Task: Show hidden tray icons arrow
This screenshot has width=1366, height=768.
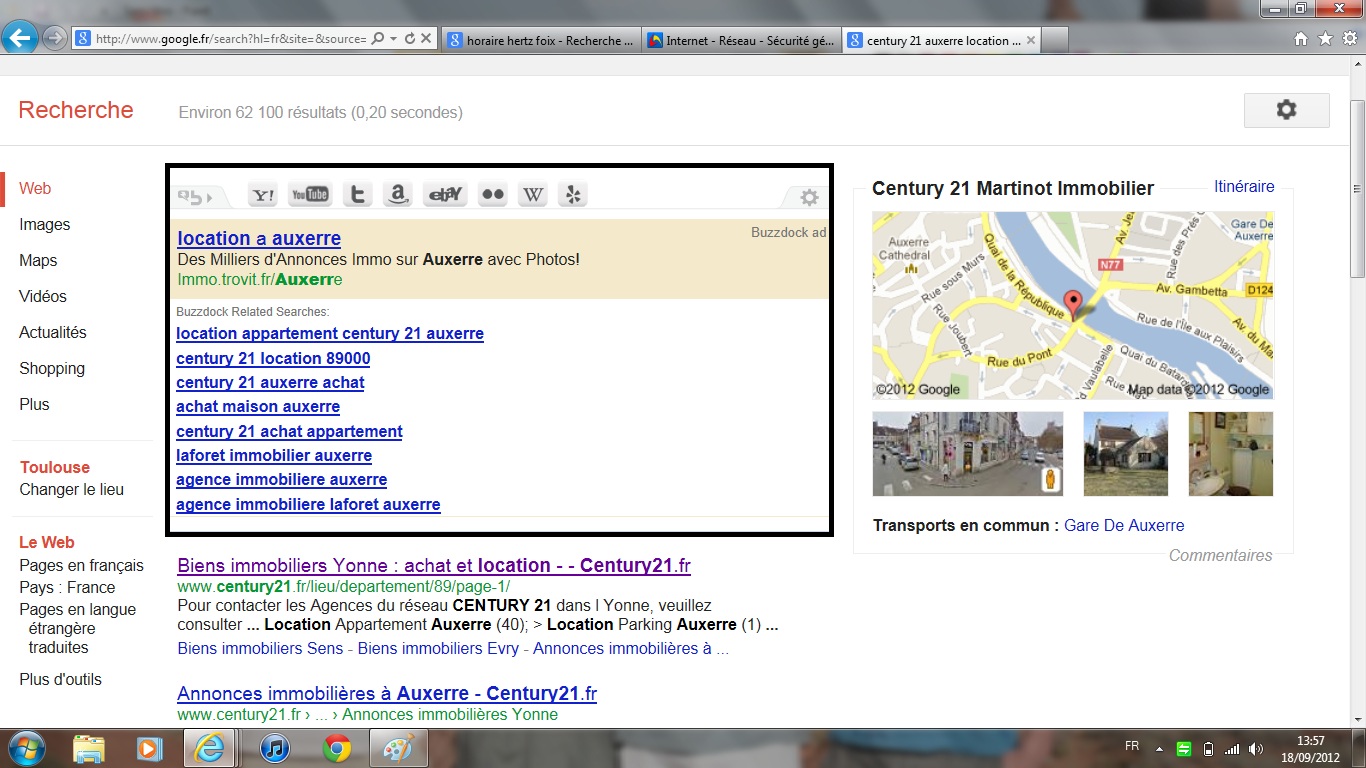Action: [1160, 749]
